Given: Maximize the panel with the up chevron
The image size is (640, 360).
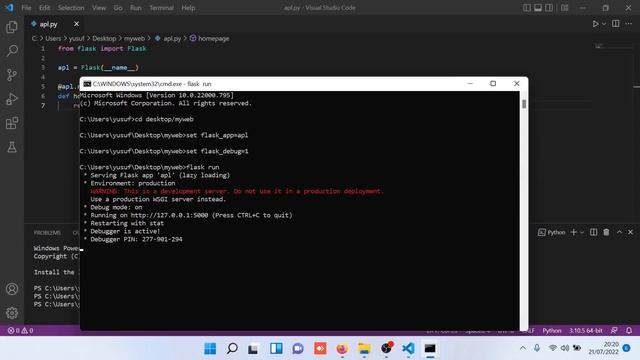Looking at the screenshot, I should [619, 232].
